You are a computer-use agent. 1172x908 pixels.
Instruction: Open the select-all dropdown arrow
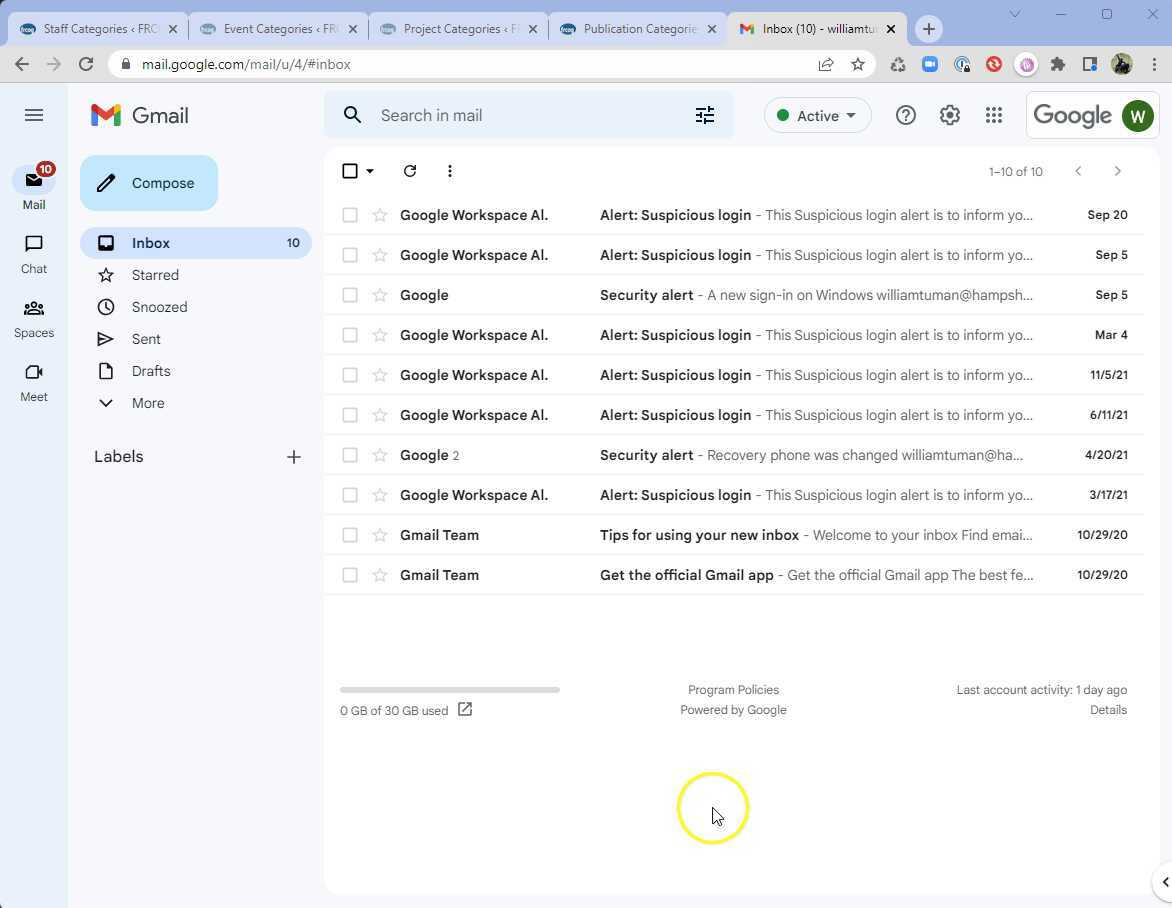(368, 171)
